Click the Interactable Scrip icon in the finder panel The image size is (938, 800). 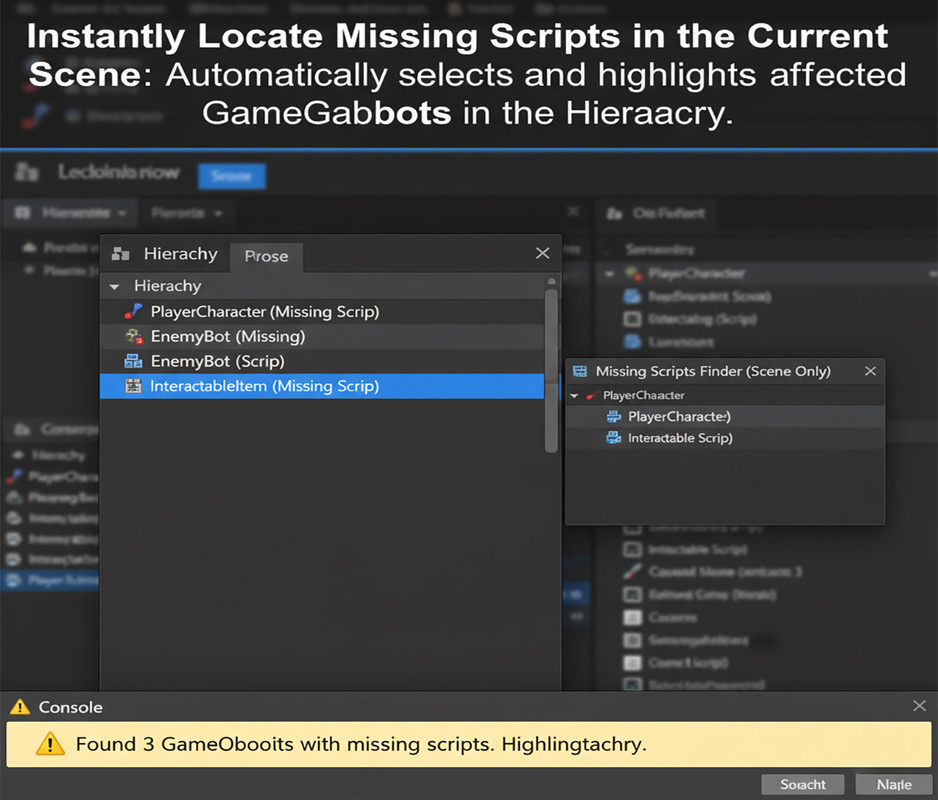612,438
